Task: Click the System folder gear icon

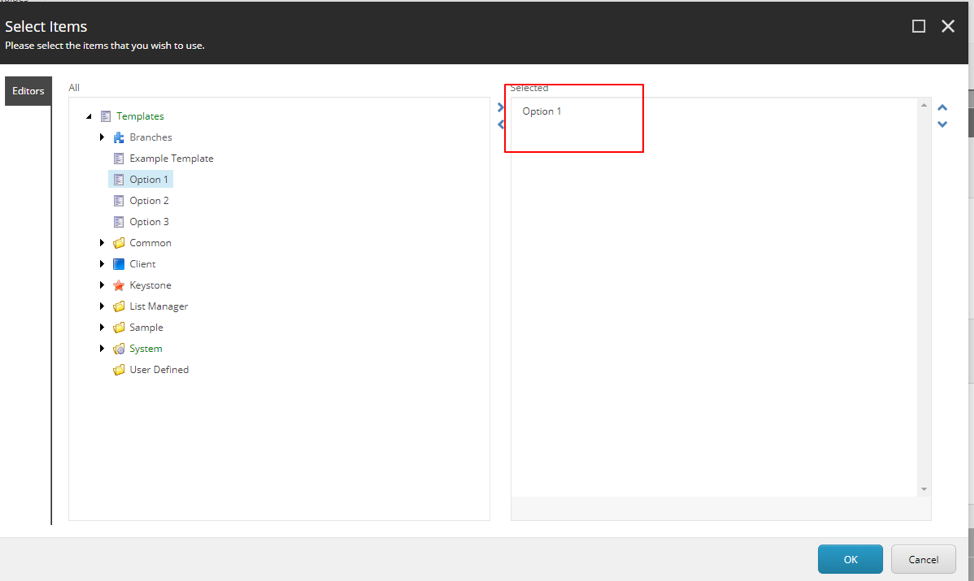Action: pyautogui.click(x=119, y=349)
